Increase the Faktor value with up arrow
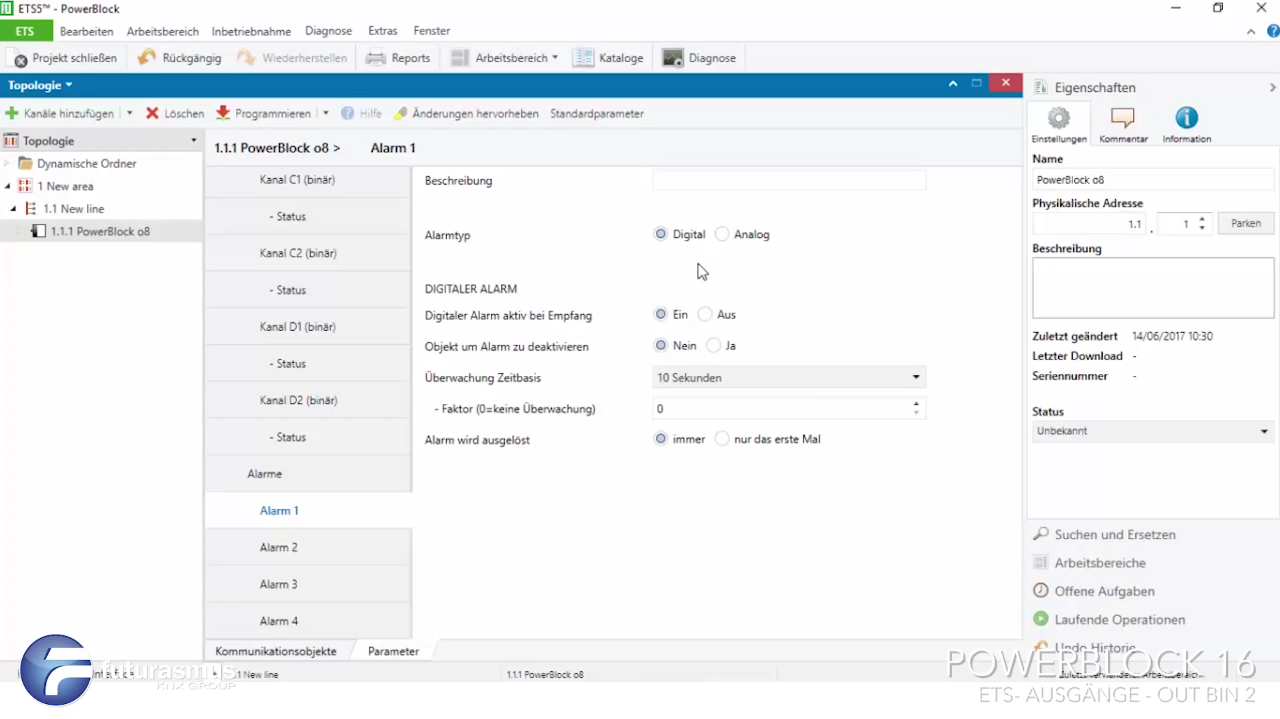Viewport: 1280px width, 719px height. click(x=916, y=404)
